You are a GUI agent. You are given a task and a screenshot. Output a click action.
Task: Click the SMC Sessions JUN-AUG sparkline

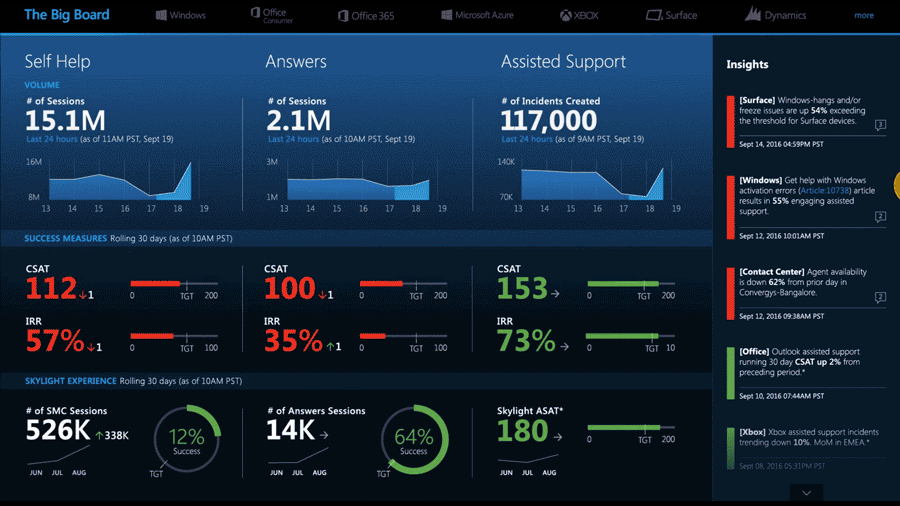point(58,455)
